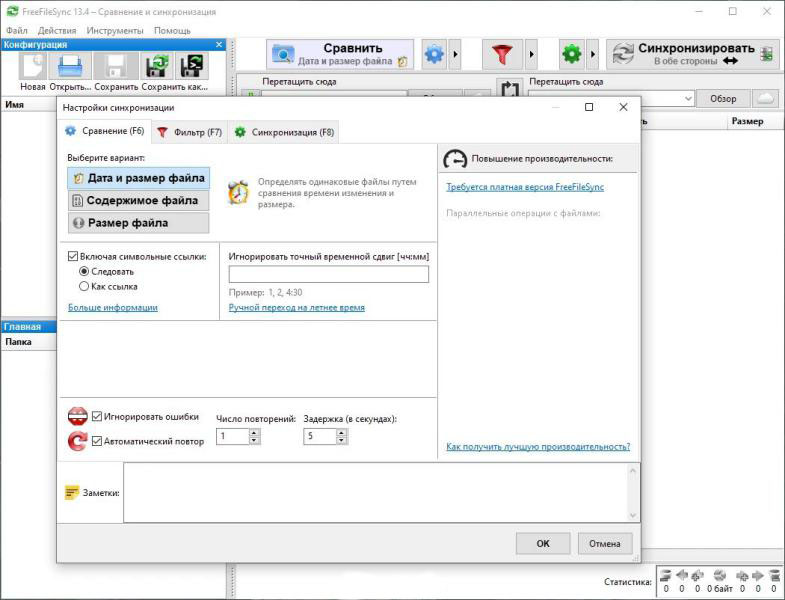This screenshot has width=785, height=600.
Task: Toggle Включая символьные ссылки checkbox
Action: tap(73, 256)
